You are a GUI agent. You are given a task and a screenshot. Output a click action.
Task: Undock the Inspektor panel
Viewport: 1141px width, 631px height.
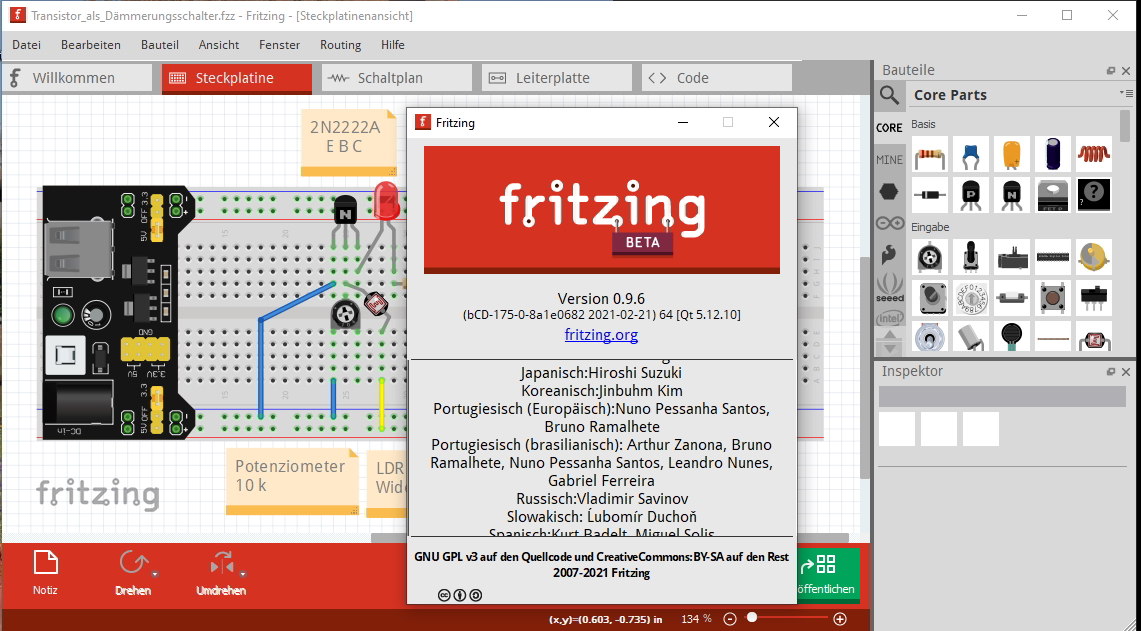click(x=1110, y=372)
